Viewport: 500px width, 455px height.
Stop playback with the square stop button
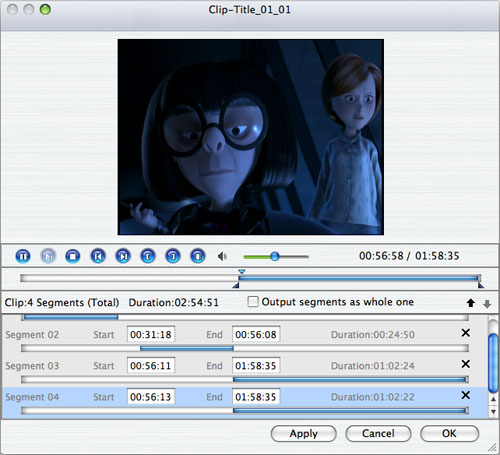(x=73, y=256)
